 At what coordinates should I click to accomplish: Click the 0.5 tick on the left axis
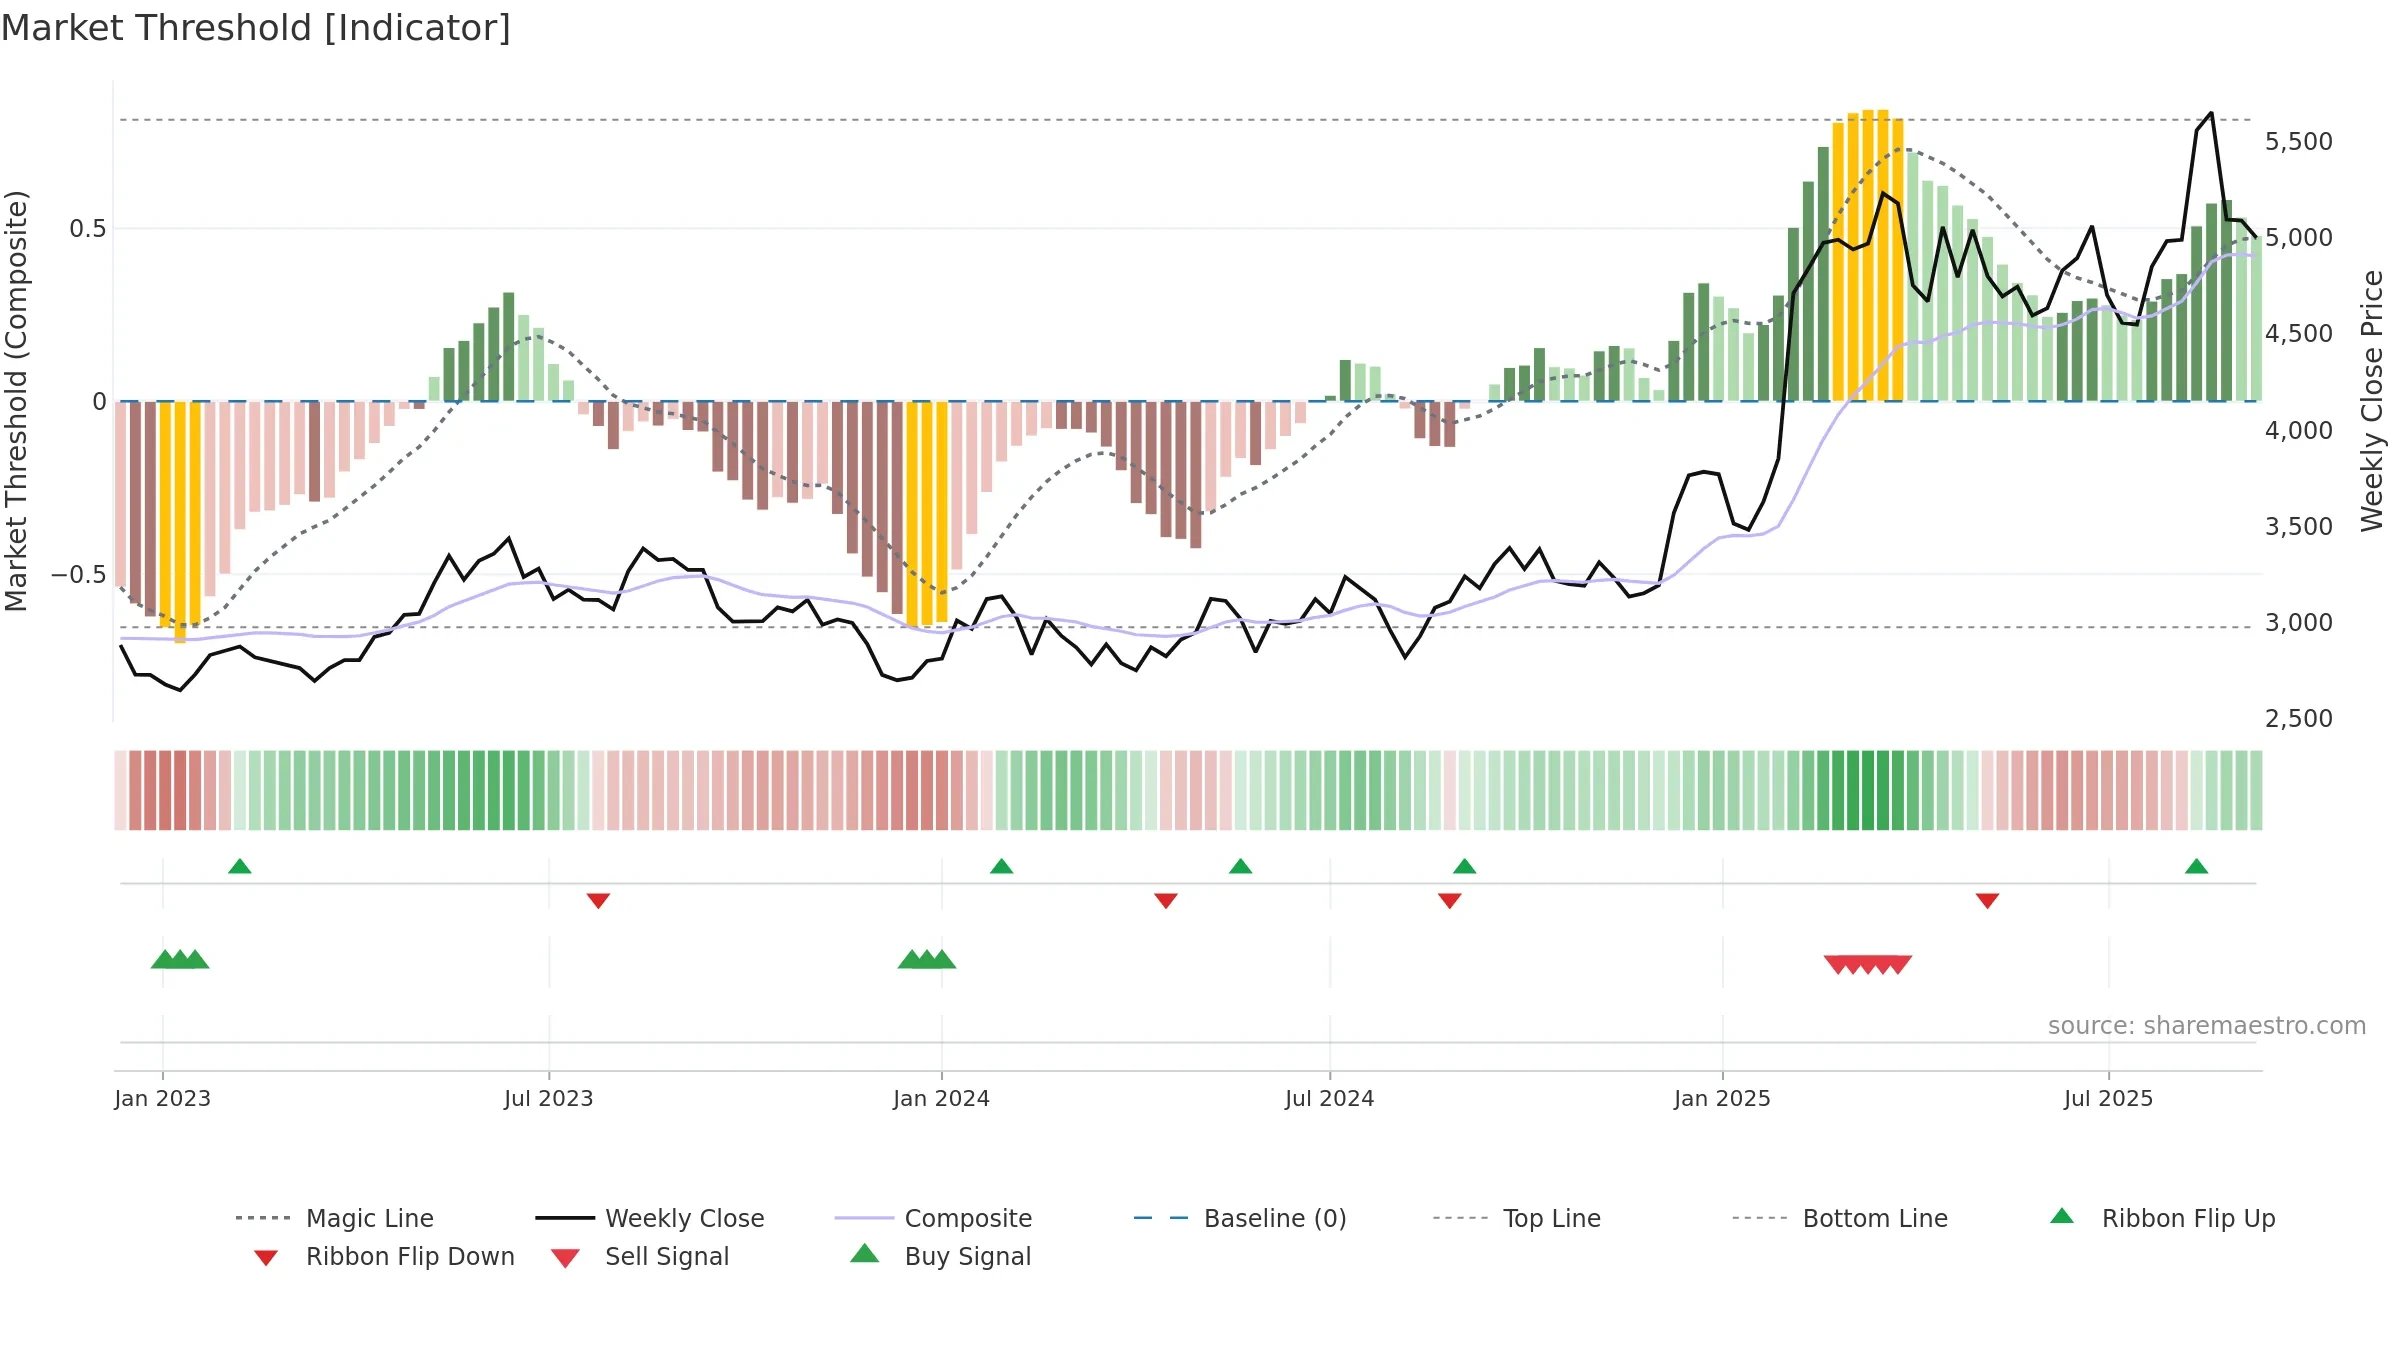(87, 229)
